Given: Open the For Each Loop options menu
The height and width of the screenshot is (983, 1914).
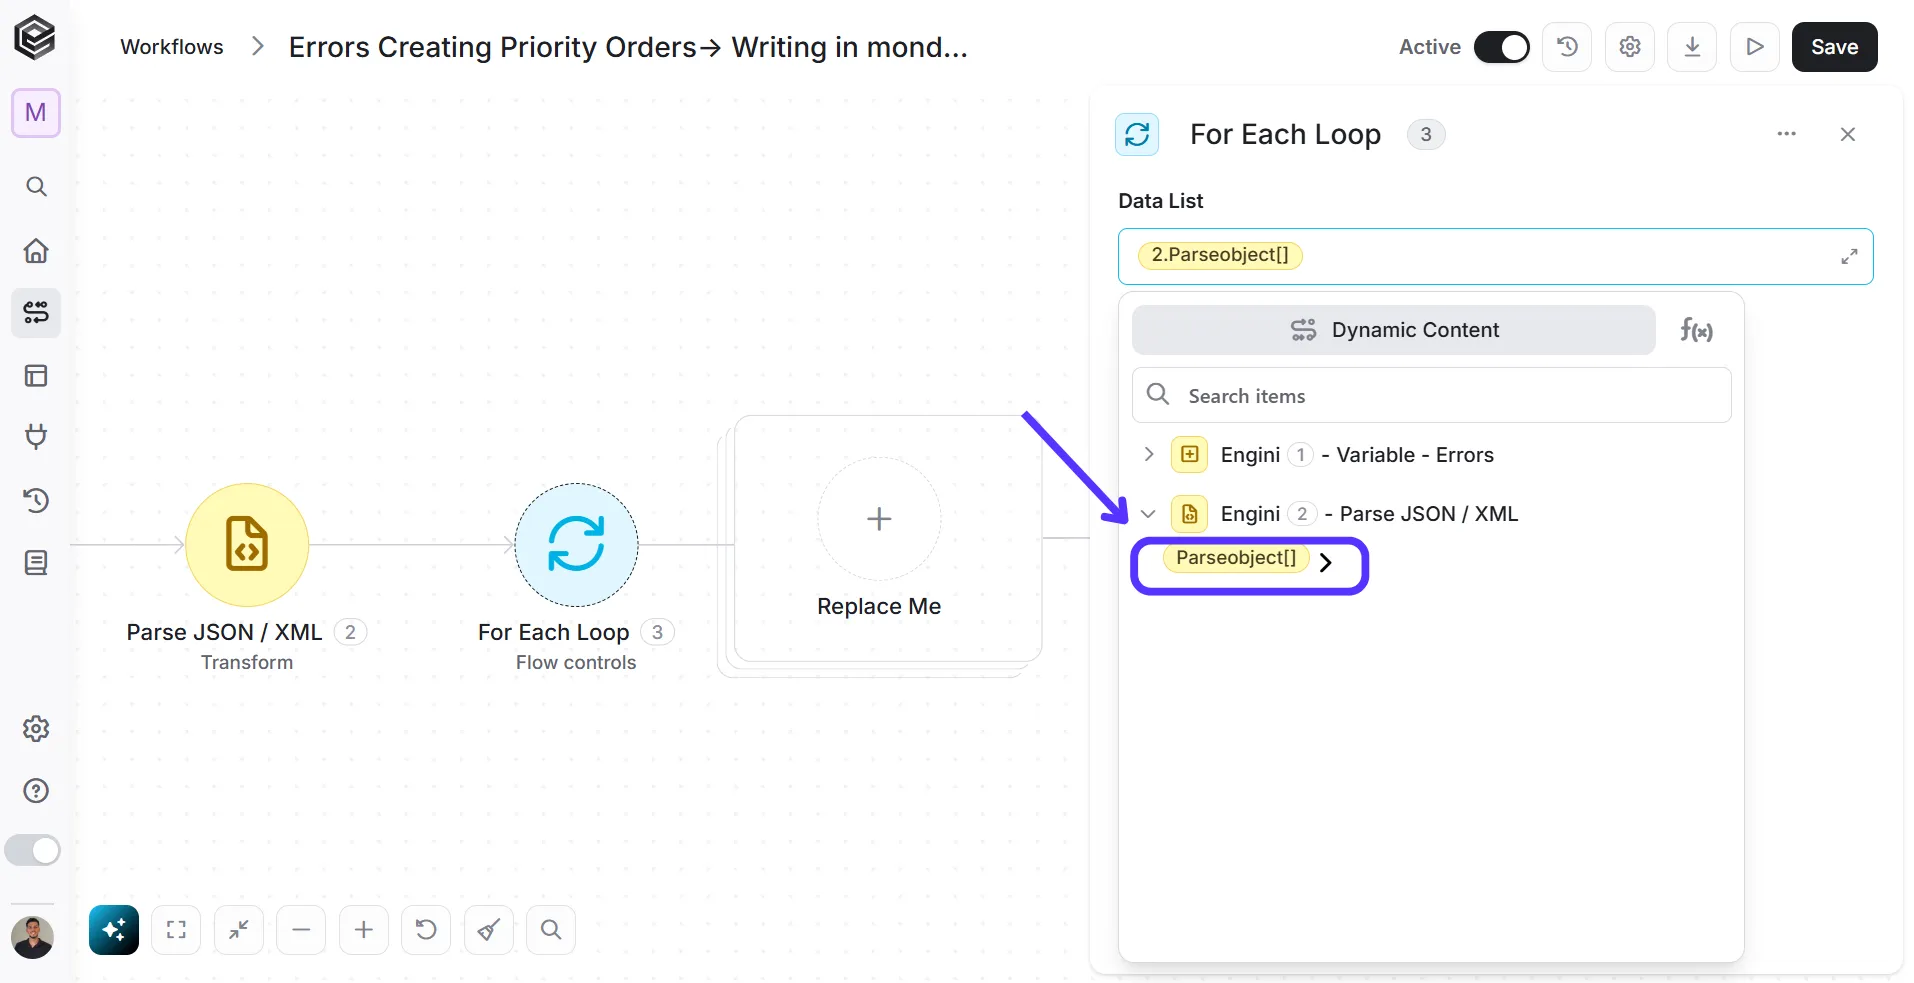Looking at the screenshot, I should pos(1786,134).
